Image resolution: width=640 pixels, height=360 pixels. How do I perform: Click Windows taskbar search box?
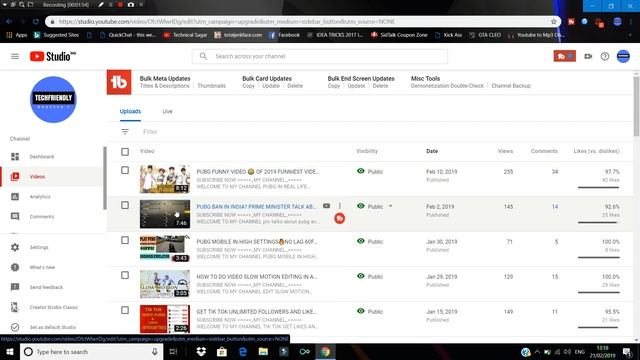point(91,351)
